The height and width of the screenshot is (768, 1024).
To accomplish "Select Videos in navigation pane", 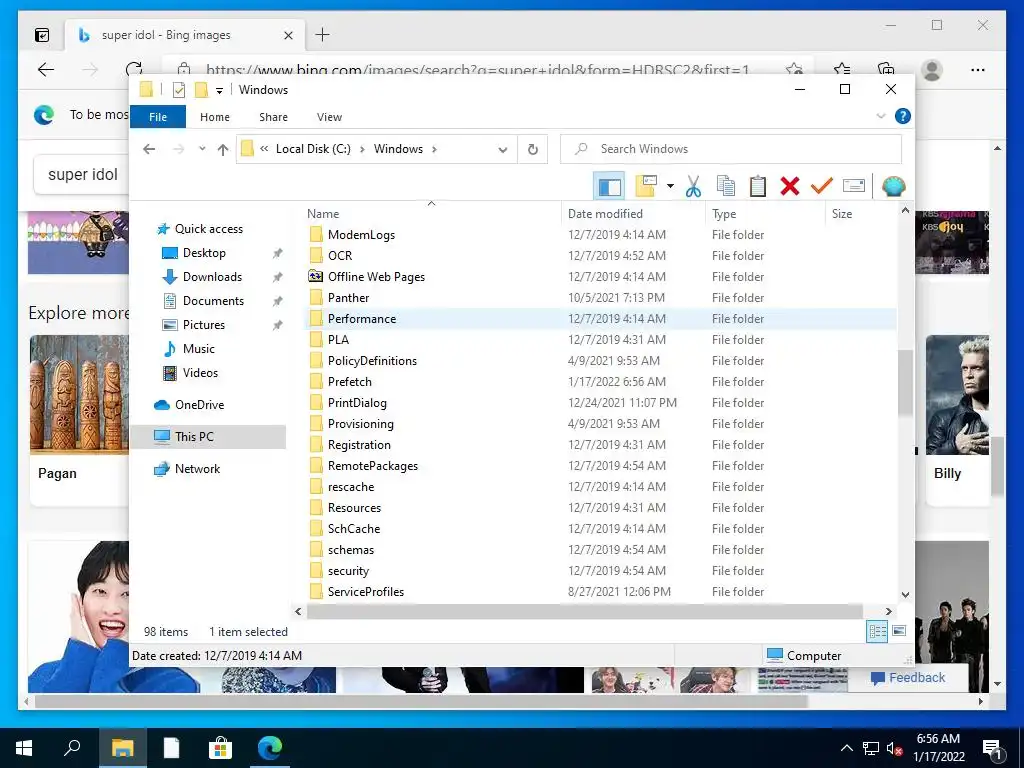I will coord(200,373).
